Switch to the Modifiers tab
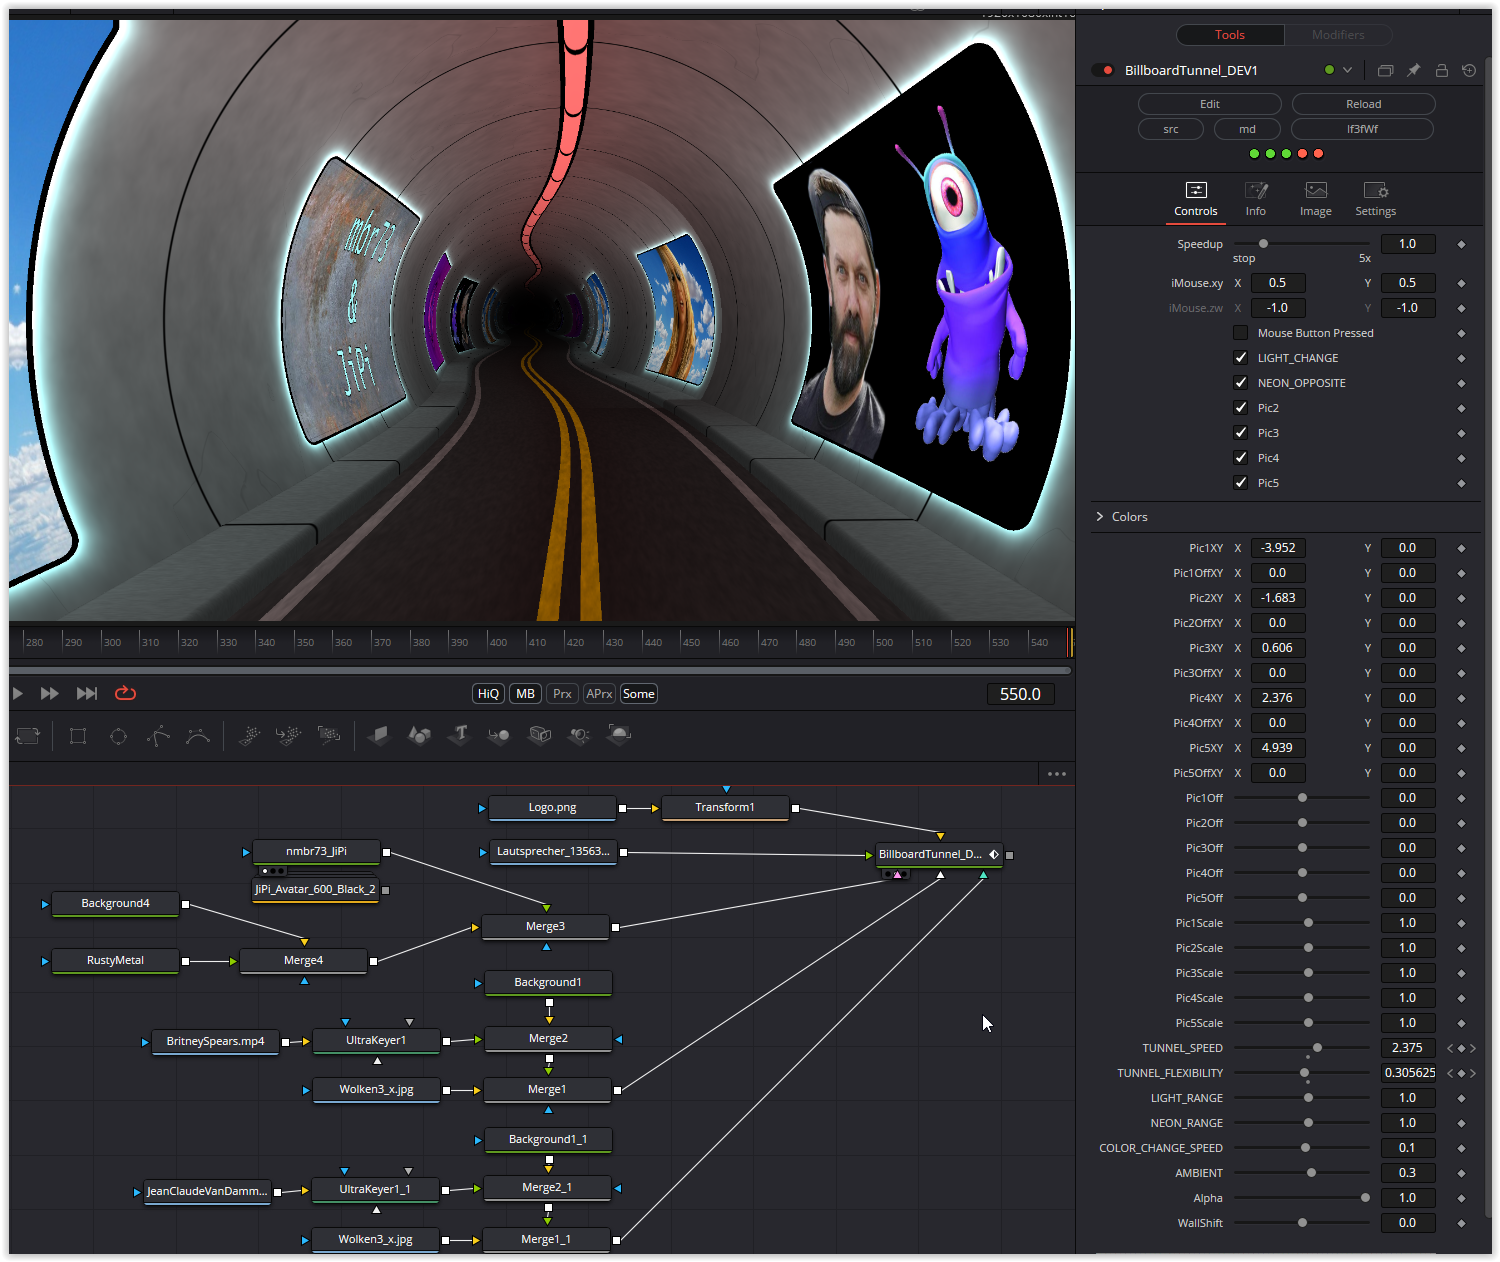Image resolution: width=1500 pixels, height=1262 pixels. (x=1338, y=35)
